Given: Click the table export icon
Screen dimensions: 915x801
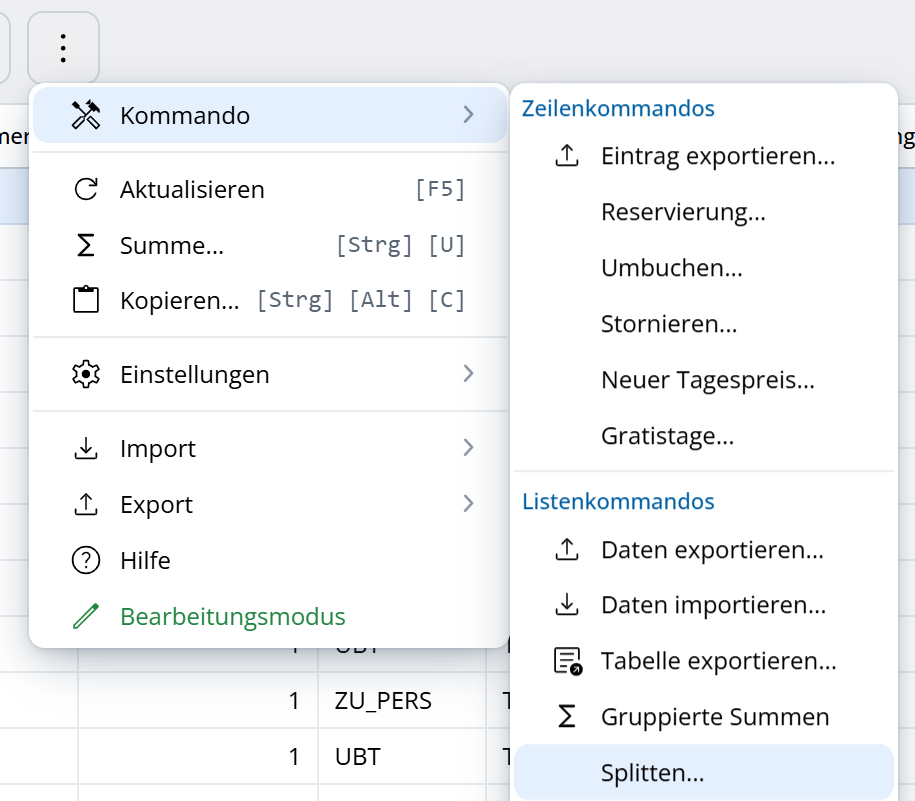Looking at the screenshot, I should (567, 661).
